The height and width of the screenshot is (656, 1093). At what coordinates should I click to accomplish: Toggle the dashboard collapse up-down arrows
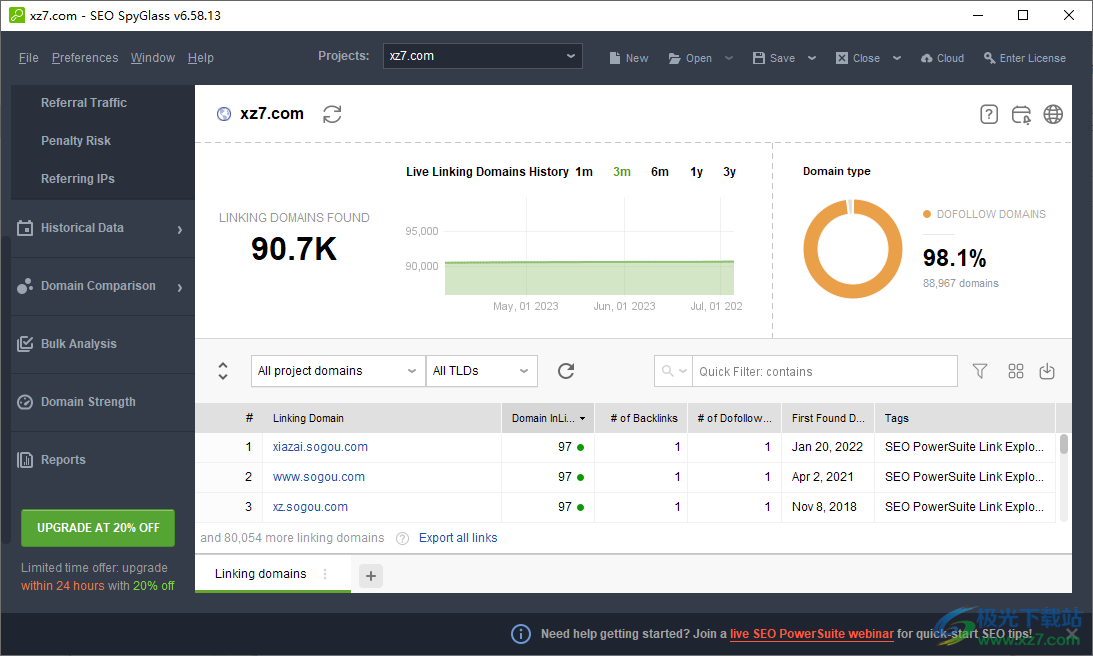223,371
